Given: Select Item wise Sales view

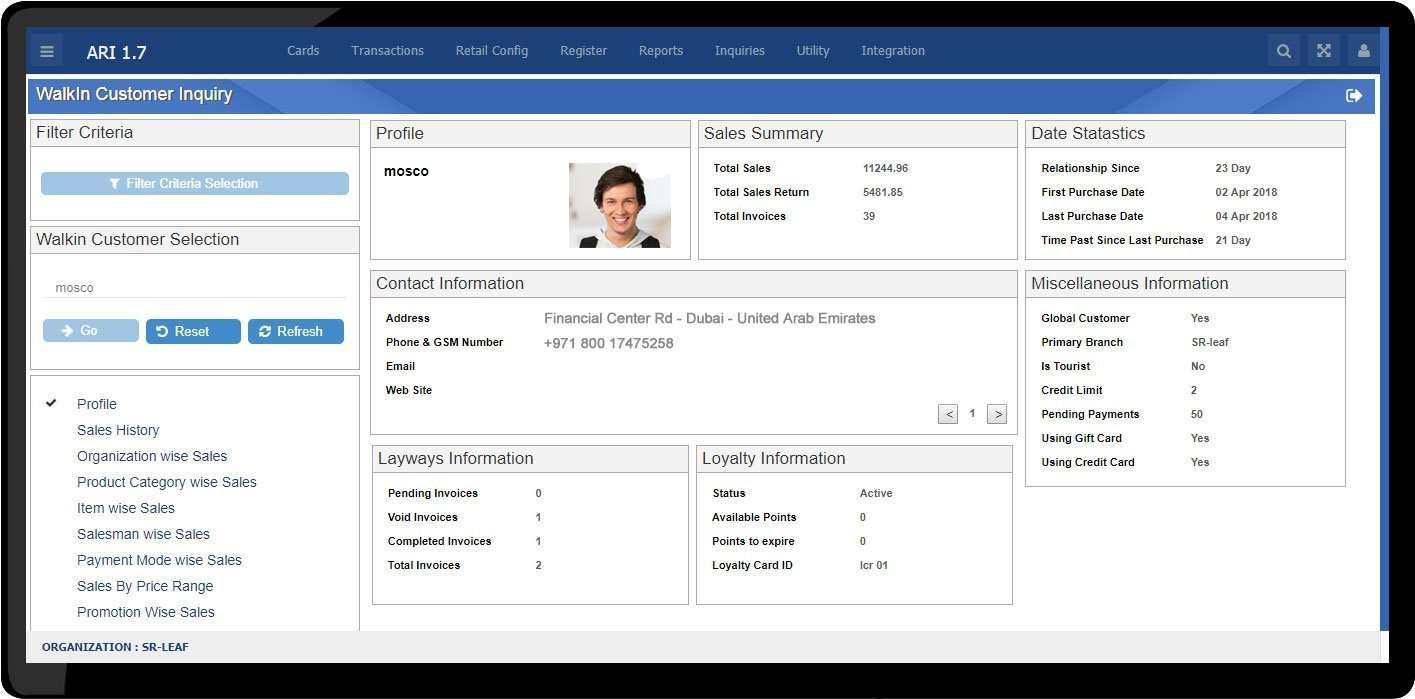Looking at the screenshot, I should (x=125, y=508).
